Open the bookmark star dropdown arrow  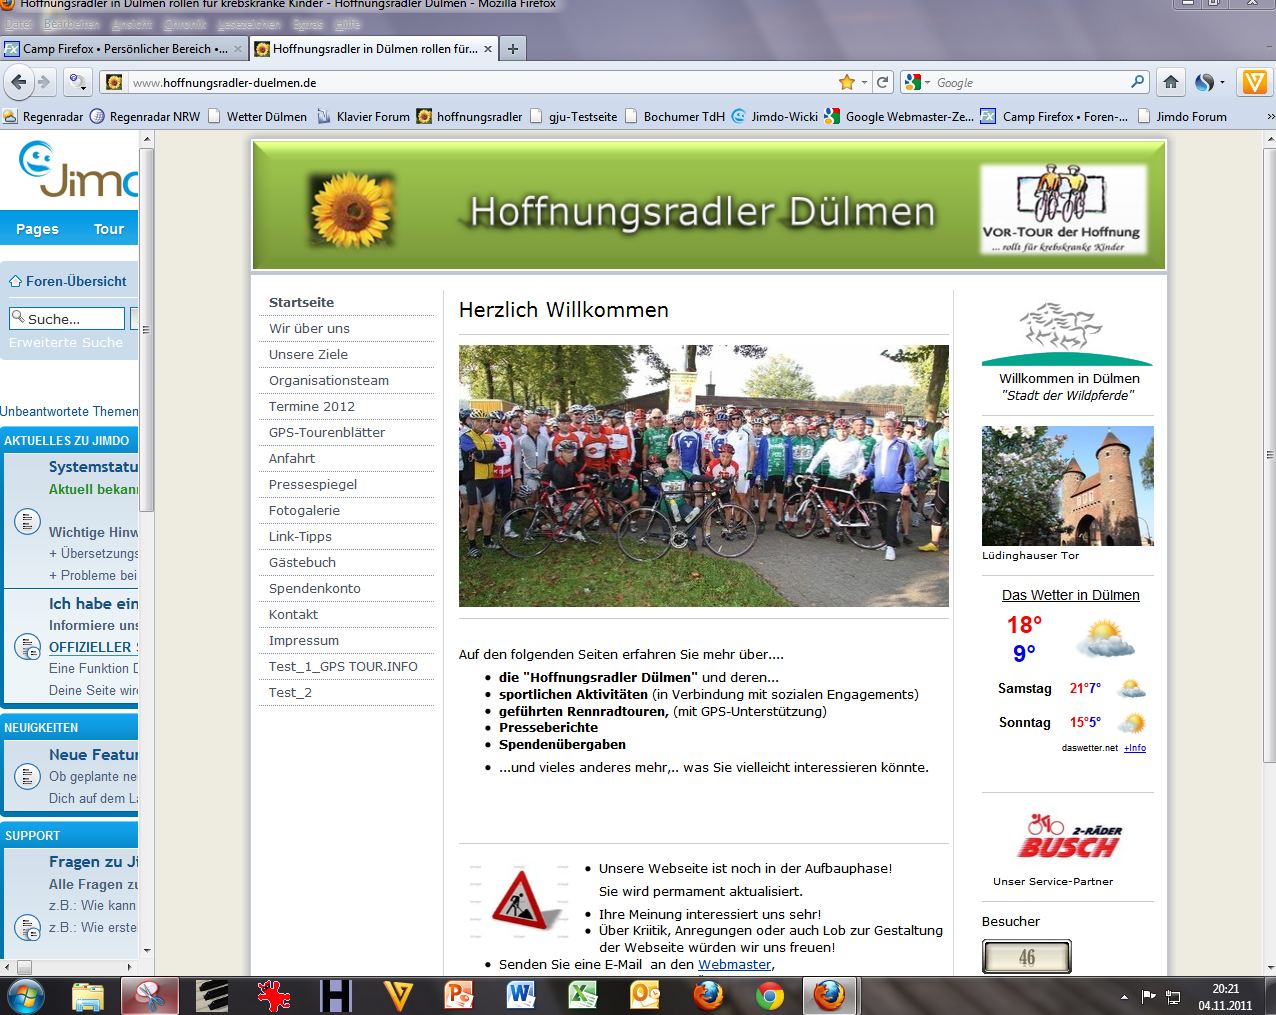coord(864,82)
